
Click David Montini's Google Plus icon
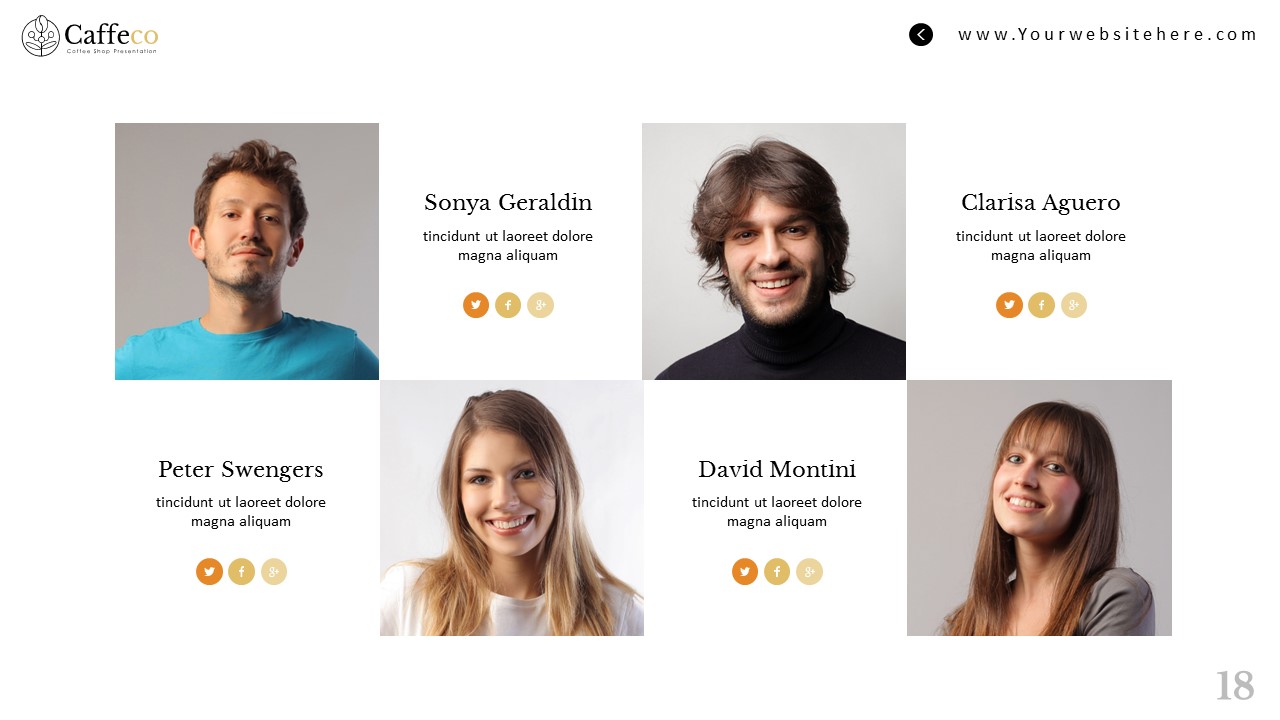coord(810,572)
